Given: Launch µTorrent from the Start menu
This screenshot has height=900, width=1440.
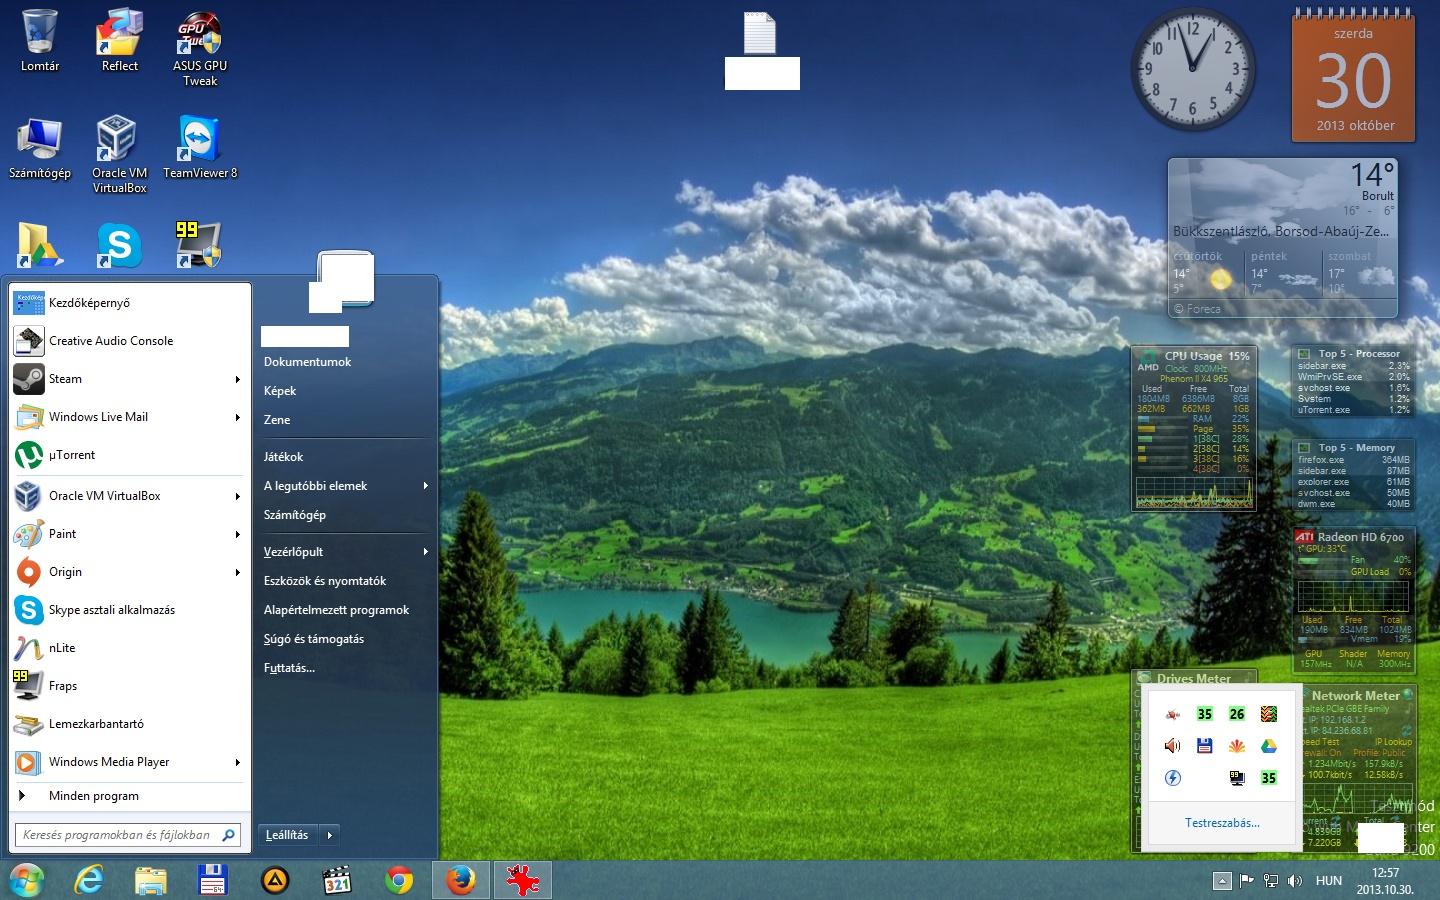Looking at the screenshot, I should click(129, 455).
